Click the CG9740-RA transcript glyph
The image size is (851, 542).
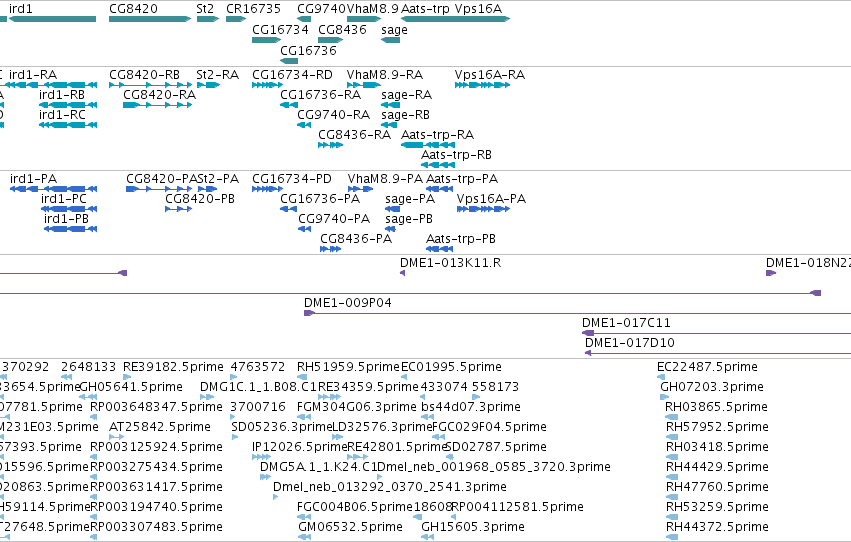pyautogui.click(x=304, y=125)
